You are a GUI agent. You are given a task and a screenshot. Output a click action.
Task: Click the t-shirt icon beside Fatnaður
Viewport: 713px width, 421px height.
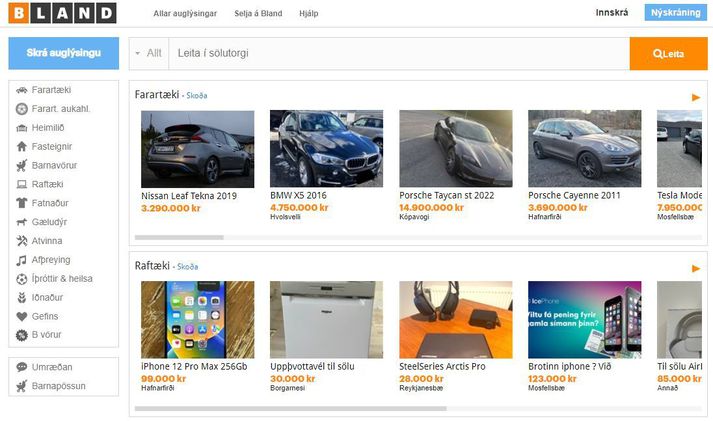tap(21, 203)
